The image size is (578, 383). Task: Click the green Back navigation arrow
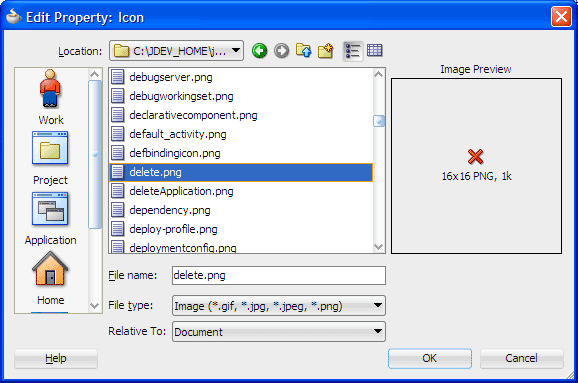click(260, 51)
